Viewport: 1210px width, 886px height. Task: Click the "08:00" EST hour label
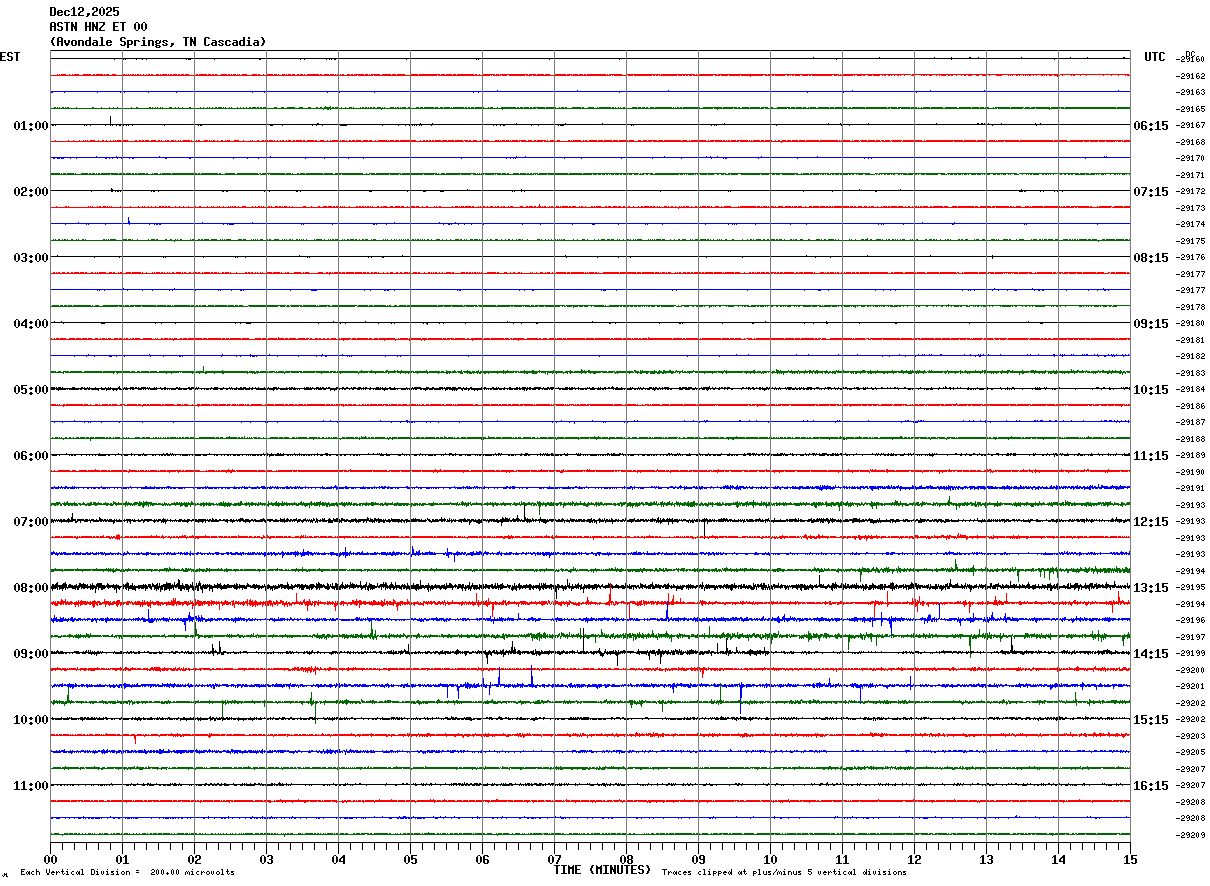click(31, 588)
